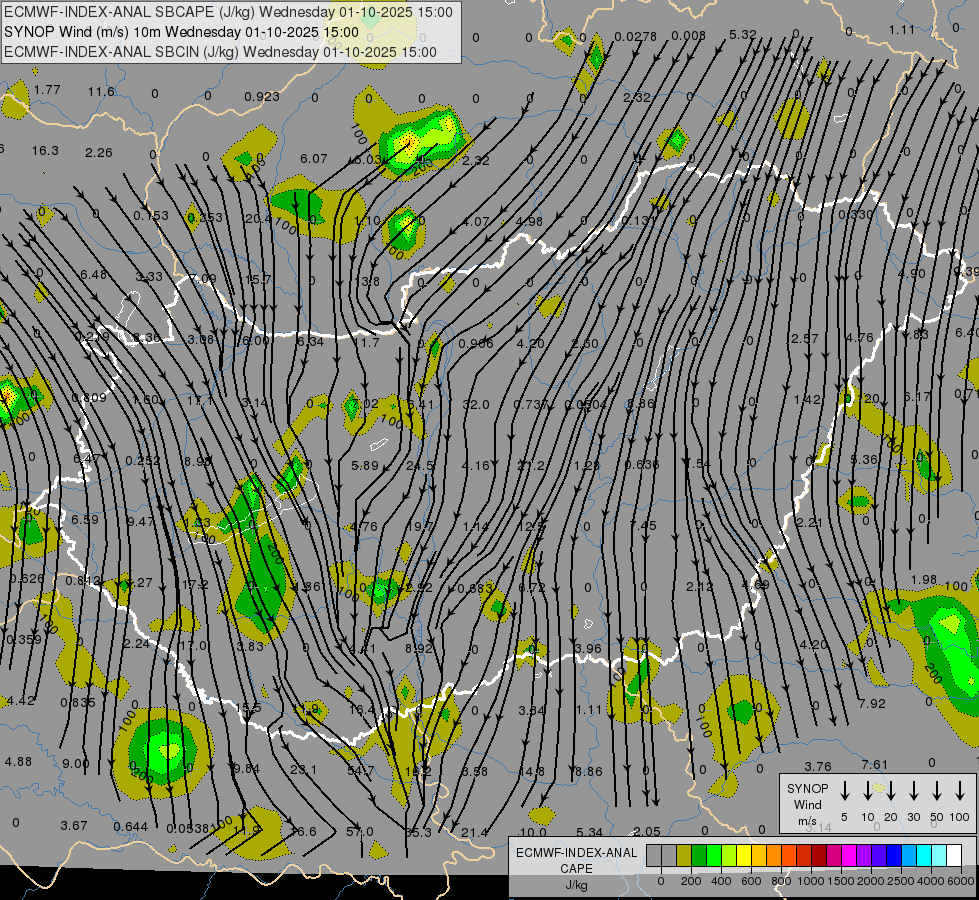Click the map value 2.26

point(99,152)
